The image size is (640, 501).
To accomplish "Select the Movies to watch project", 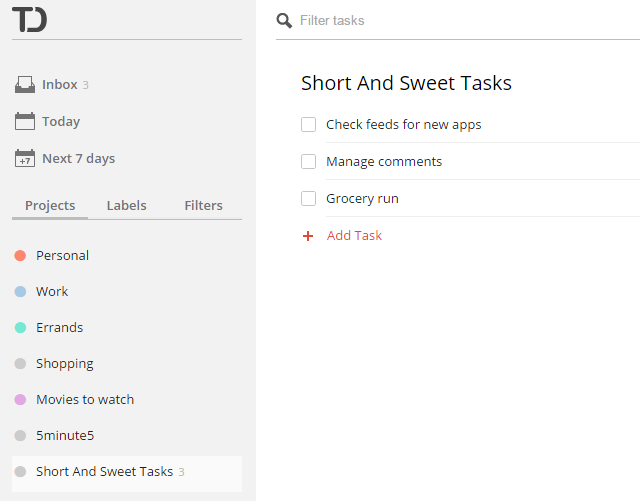I will point(84,400).
